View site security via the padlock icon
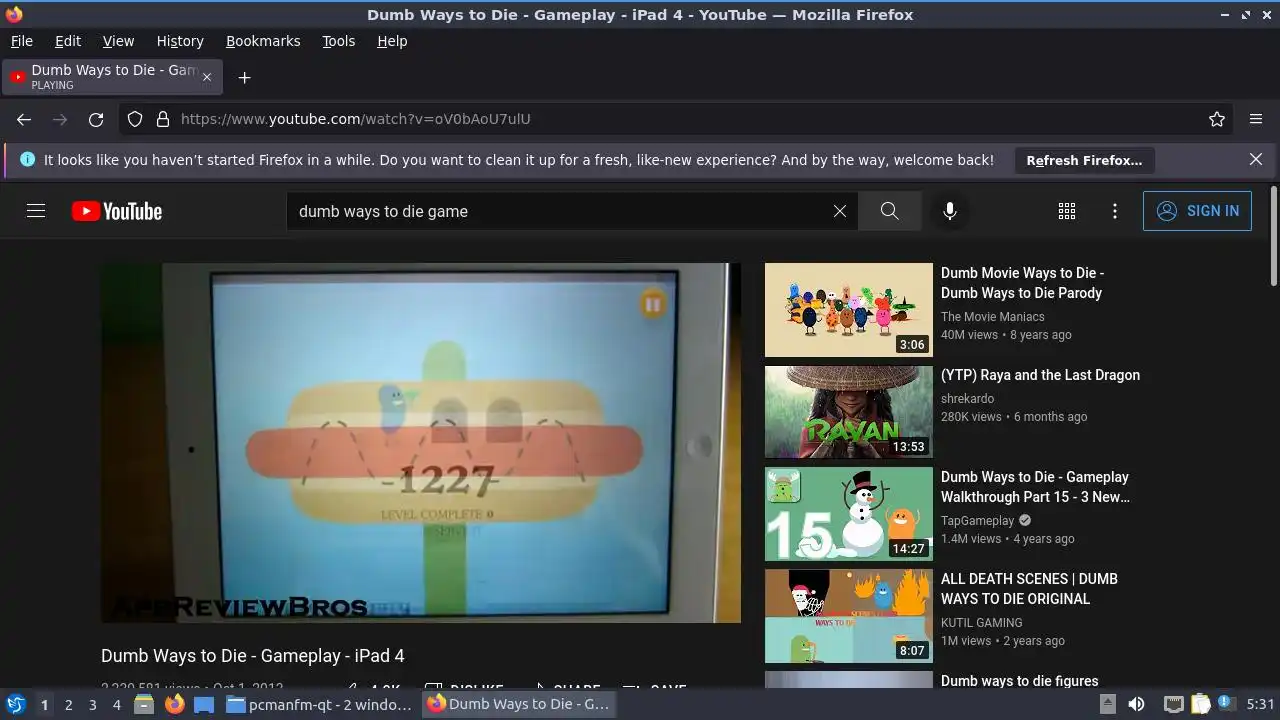1280x720 pixels. point(163,119)
